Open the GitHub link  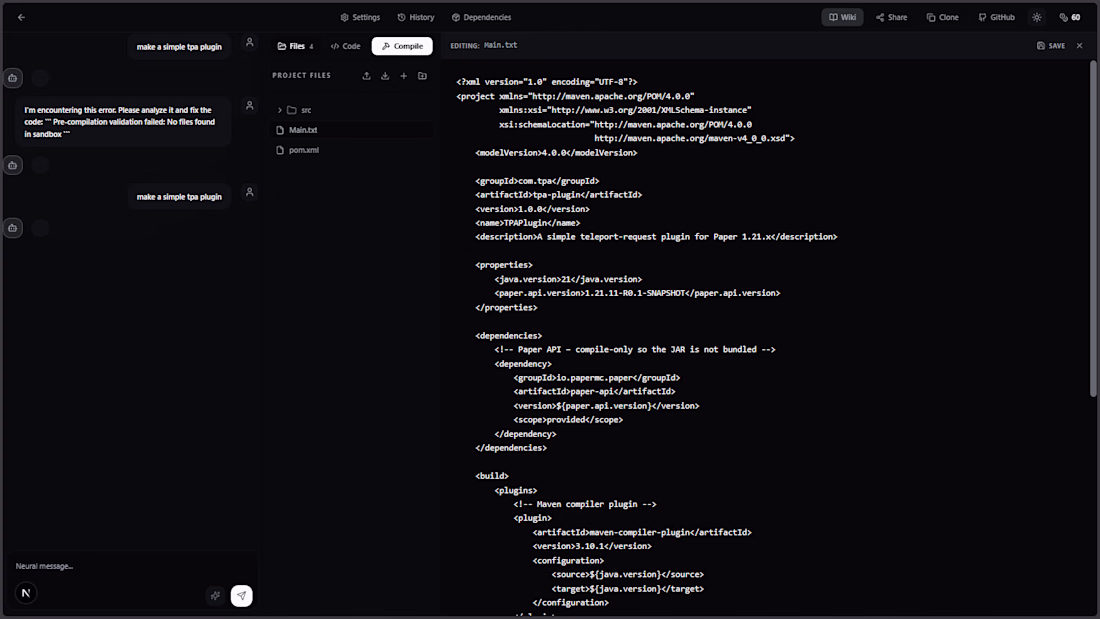pyautogui.click(x=996, y=17)
